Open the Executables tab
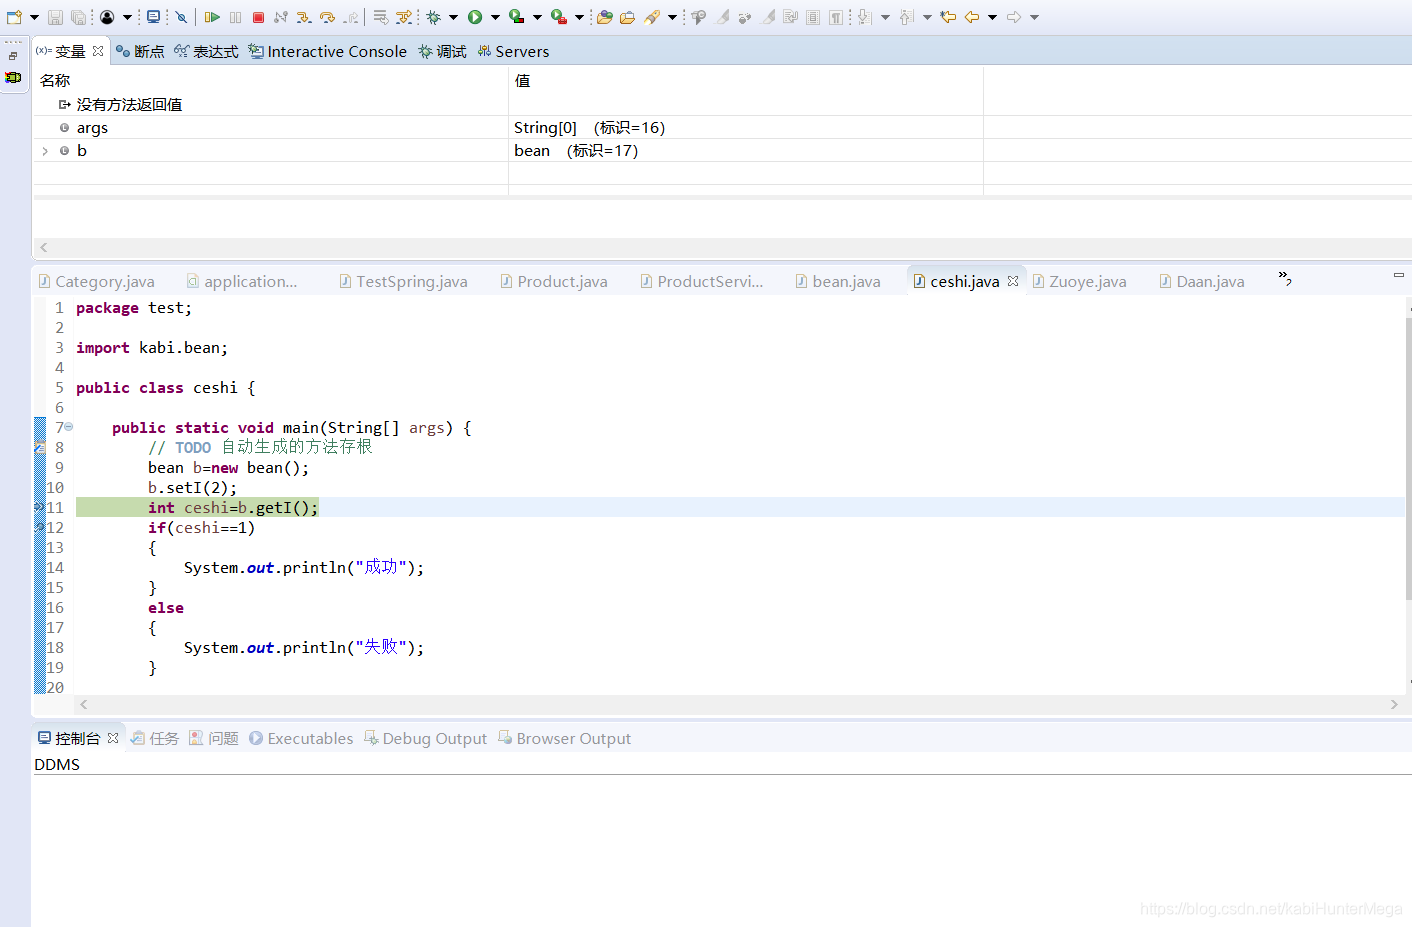The height and width of the screenshot is (927, 1412). pyautogui.click(x=301, y=739)
